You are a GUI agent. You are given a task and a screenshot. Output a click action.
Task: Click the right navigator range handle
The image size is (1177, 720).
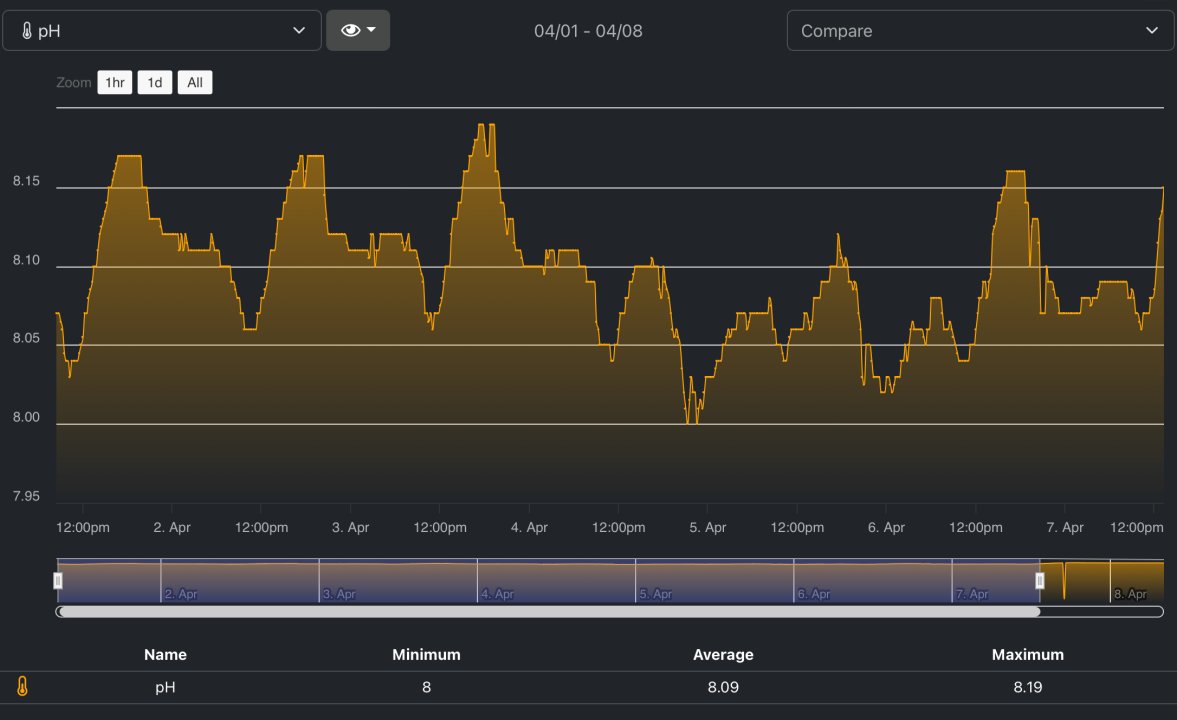point(1040,580)
